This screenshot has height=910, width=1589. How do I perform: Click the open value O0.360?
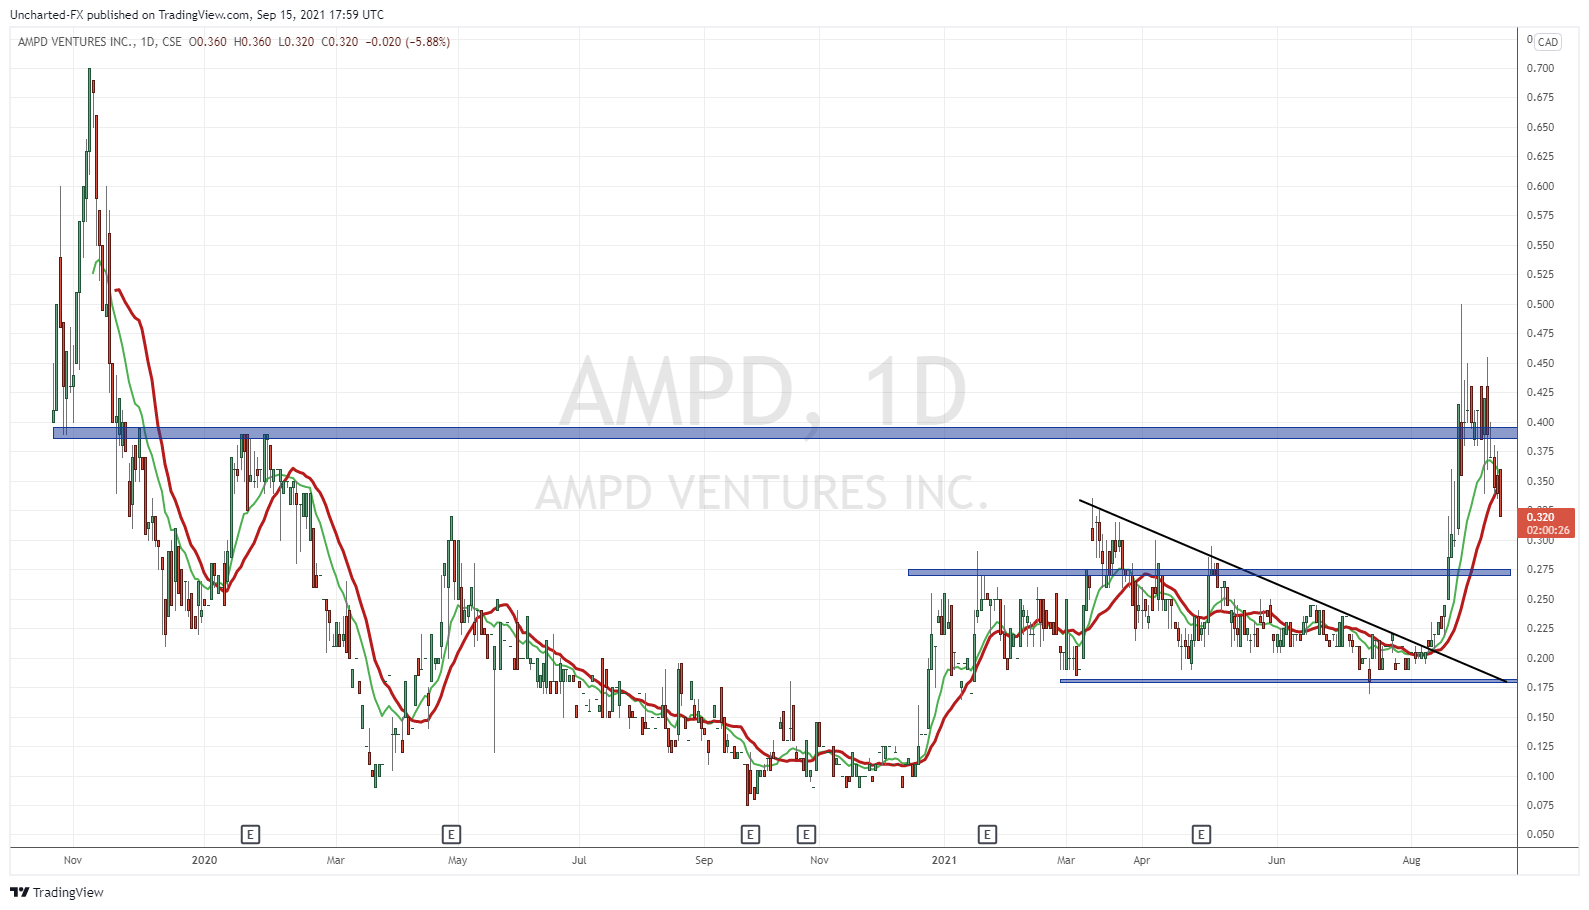(208, 42)
